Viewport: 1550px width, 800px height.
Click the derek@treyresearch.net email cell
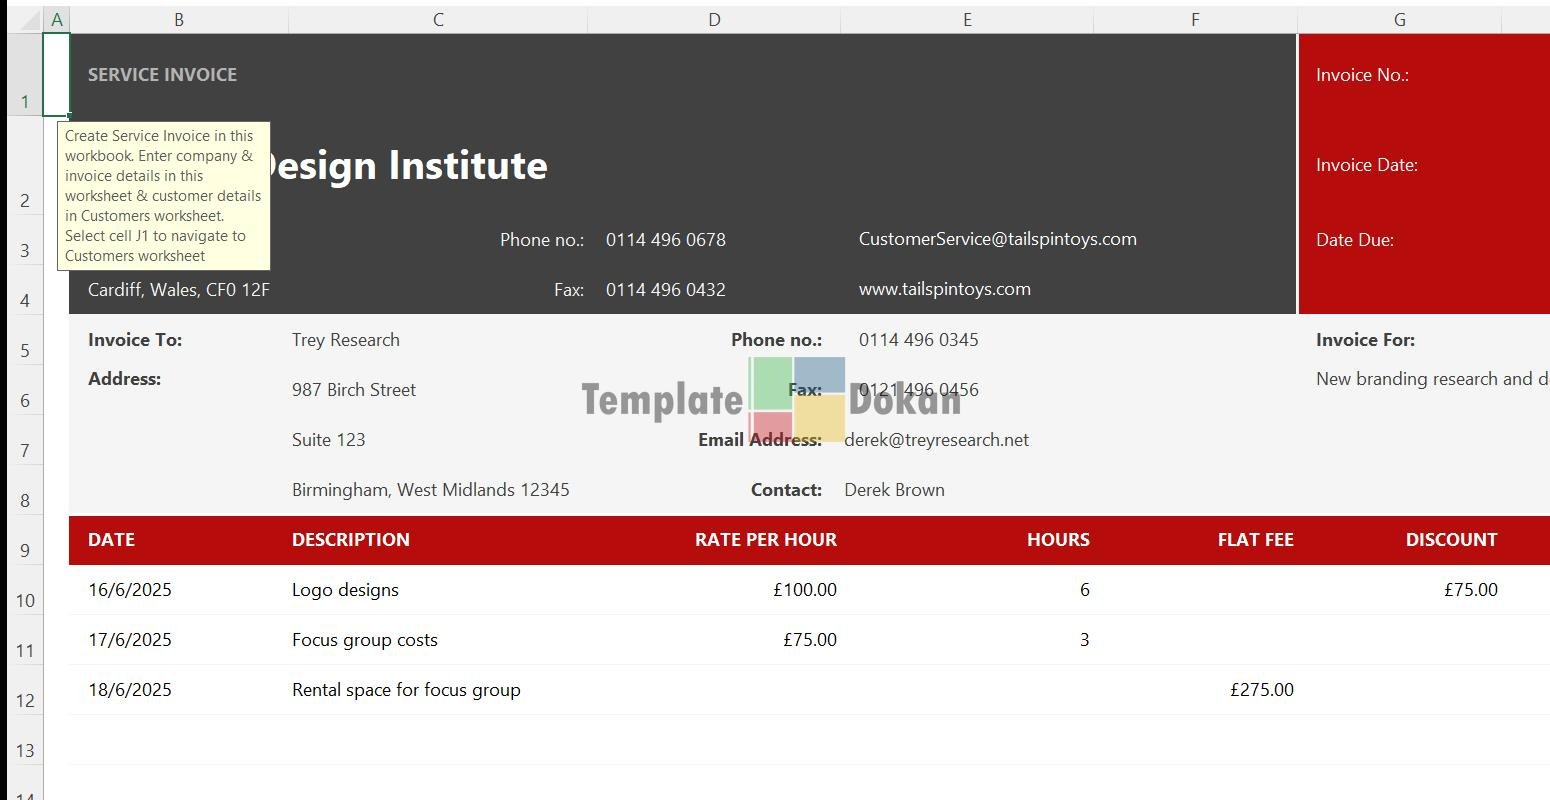point(936,440)
